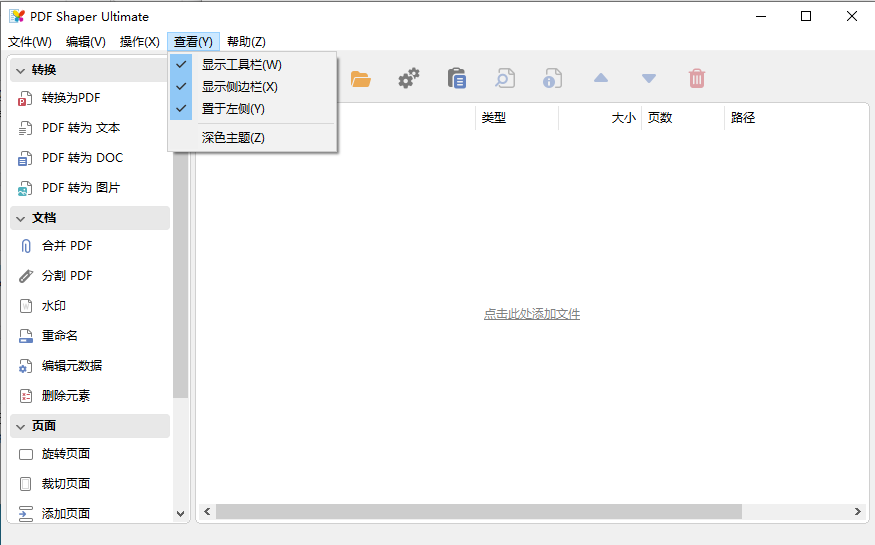The width and height of the screenshot is (875, 545).
Task: Click the paperclip icon beside 合并 PDF
Action: point(26,246)
